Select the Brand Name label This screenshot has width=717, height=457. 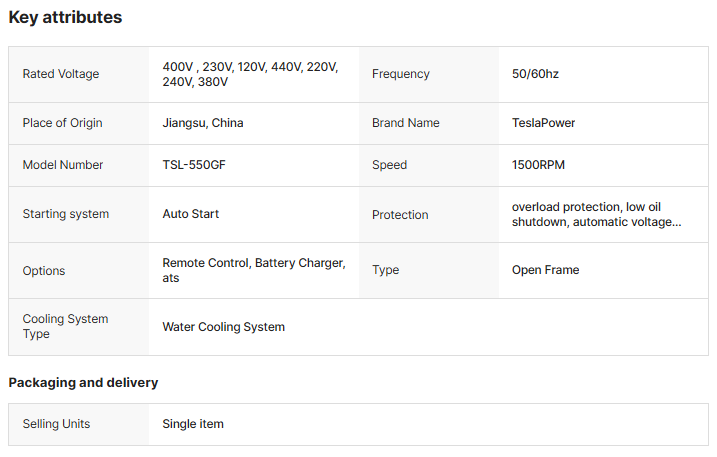tap(406, 123)
